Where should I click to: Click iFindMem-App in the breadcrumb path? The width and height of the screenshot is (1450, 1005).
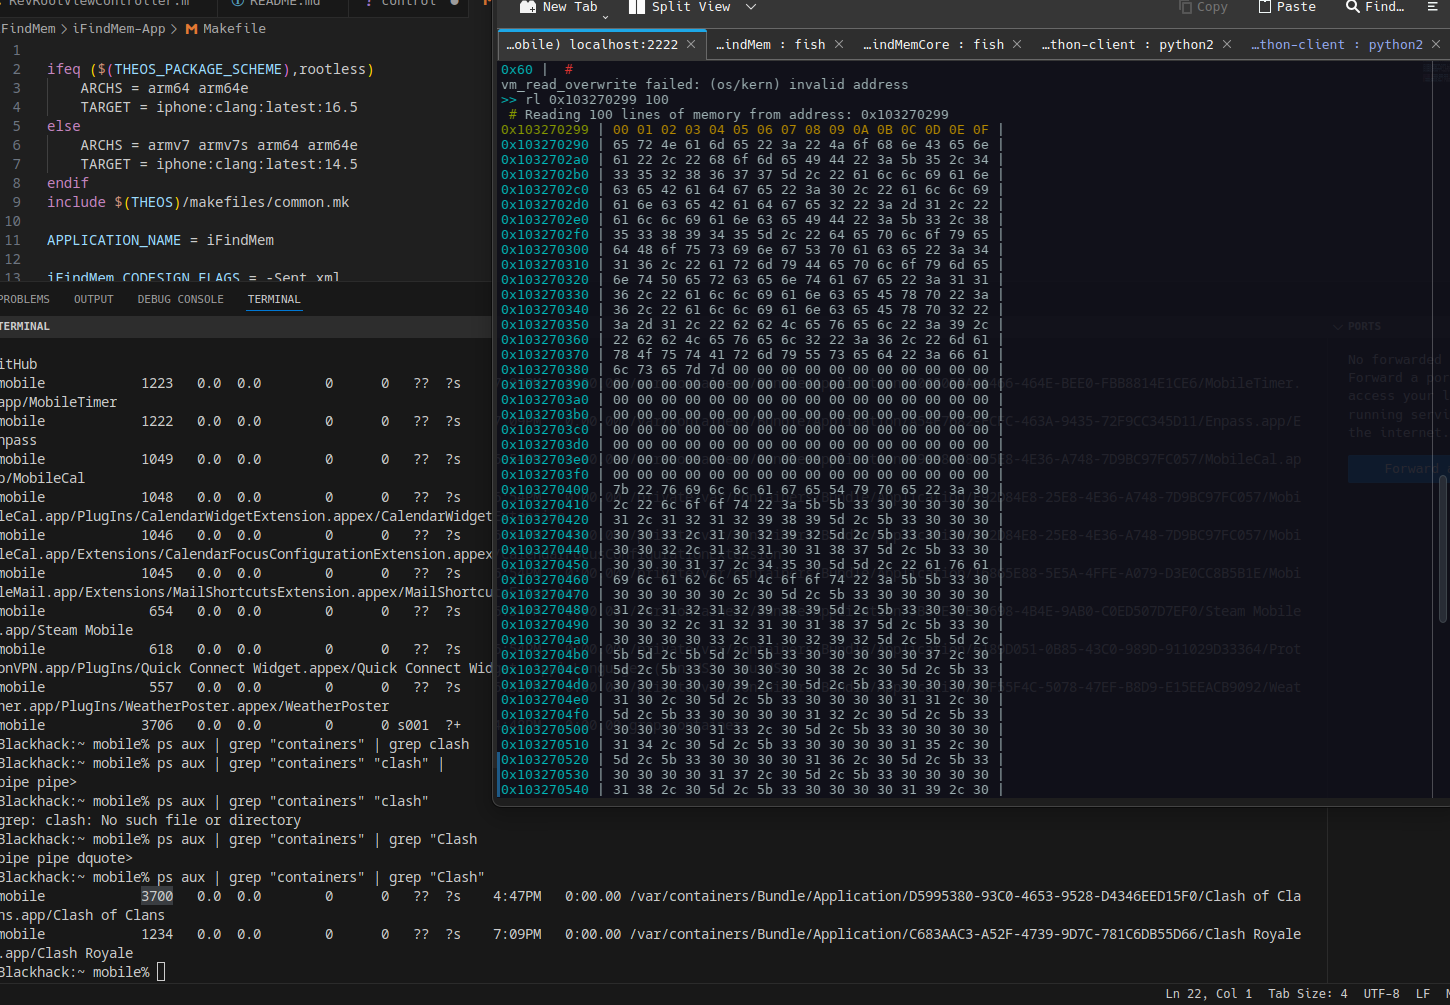pos(119,28)
